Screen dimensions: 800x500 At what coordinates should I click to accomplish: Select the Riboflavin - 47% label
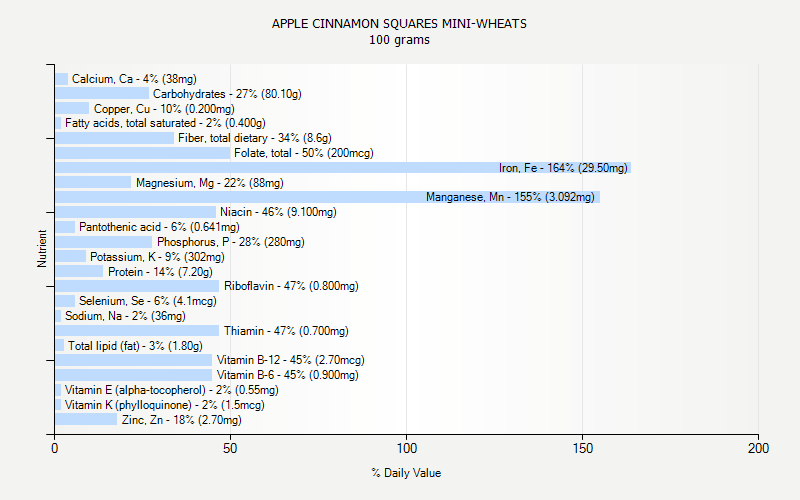click(x=291, y=286)
